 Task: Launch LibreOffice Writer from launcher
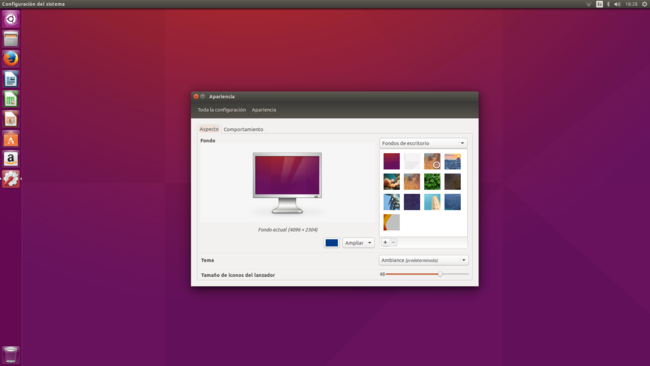point(11,79)
